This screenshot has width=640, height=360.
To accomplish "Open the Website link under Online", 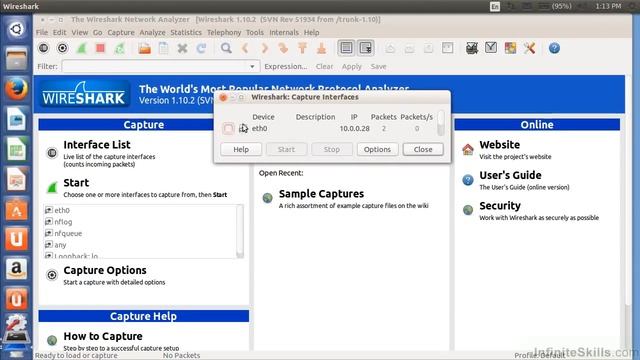I will point(500,145).
